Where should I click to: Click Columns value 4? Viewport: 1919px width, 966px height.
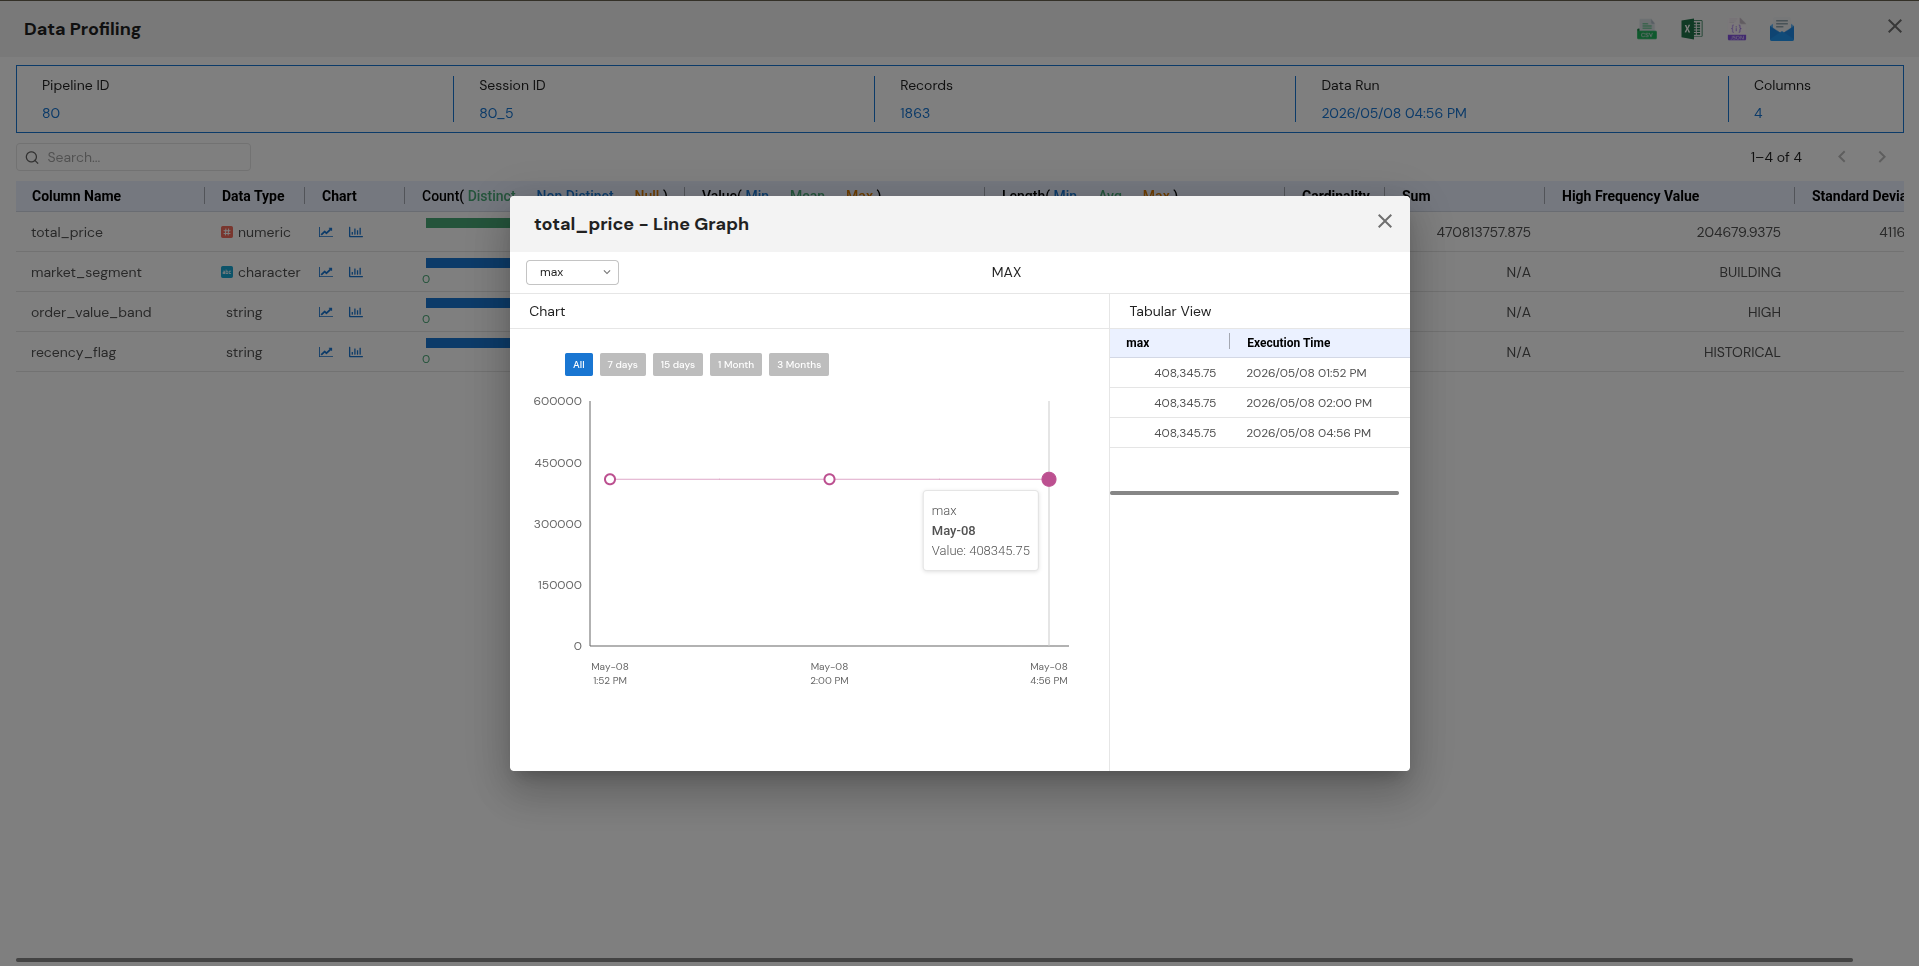click(x=1758, y=113)
